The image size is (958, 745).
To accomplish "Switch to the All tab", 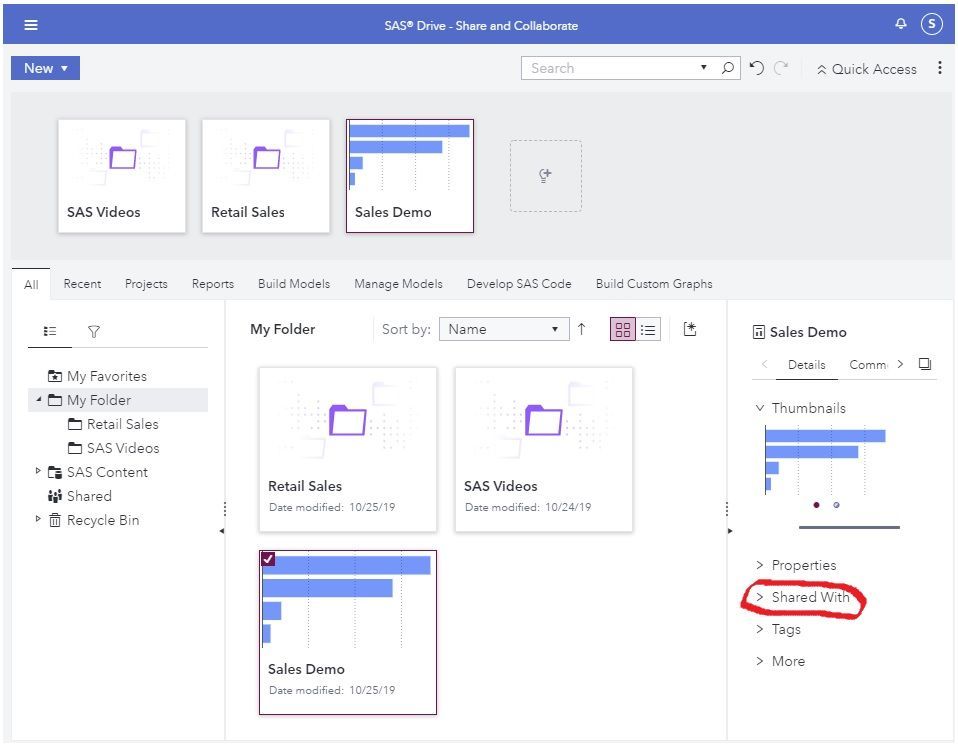I will [31, 284].
